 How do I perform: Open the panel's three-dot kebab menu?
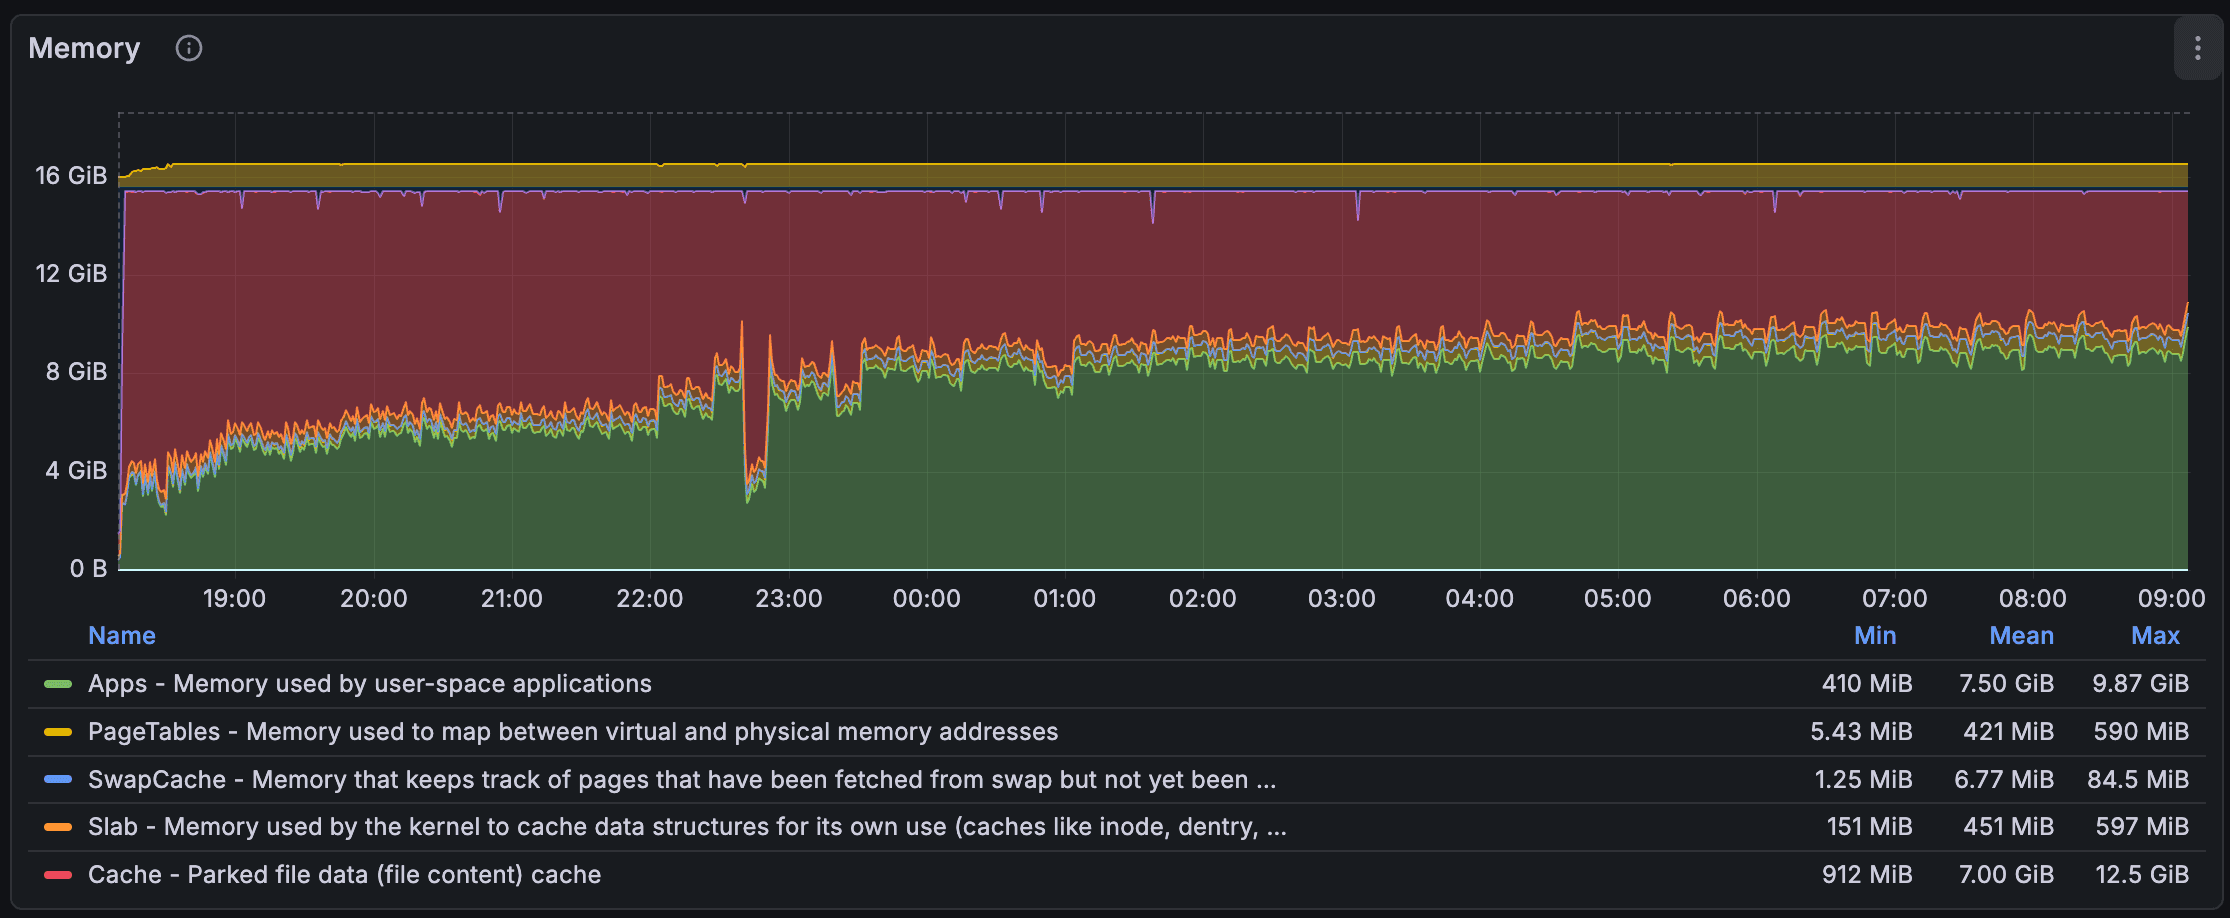tap(2197, 48)
